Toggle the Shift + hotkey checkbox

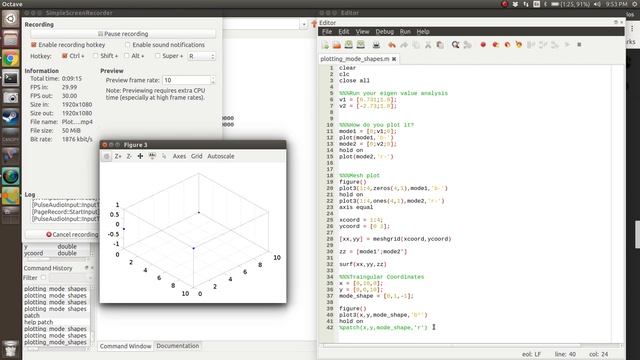tap(95, 56)
